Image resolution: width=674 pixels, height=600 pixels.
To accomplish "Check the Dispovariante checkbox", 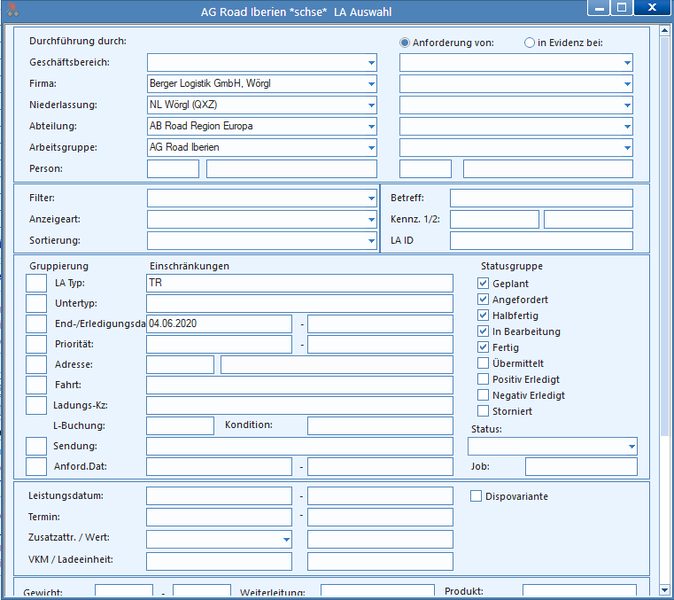I will pyautogui.click(x=476, y=496).
